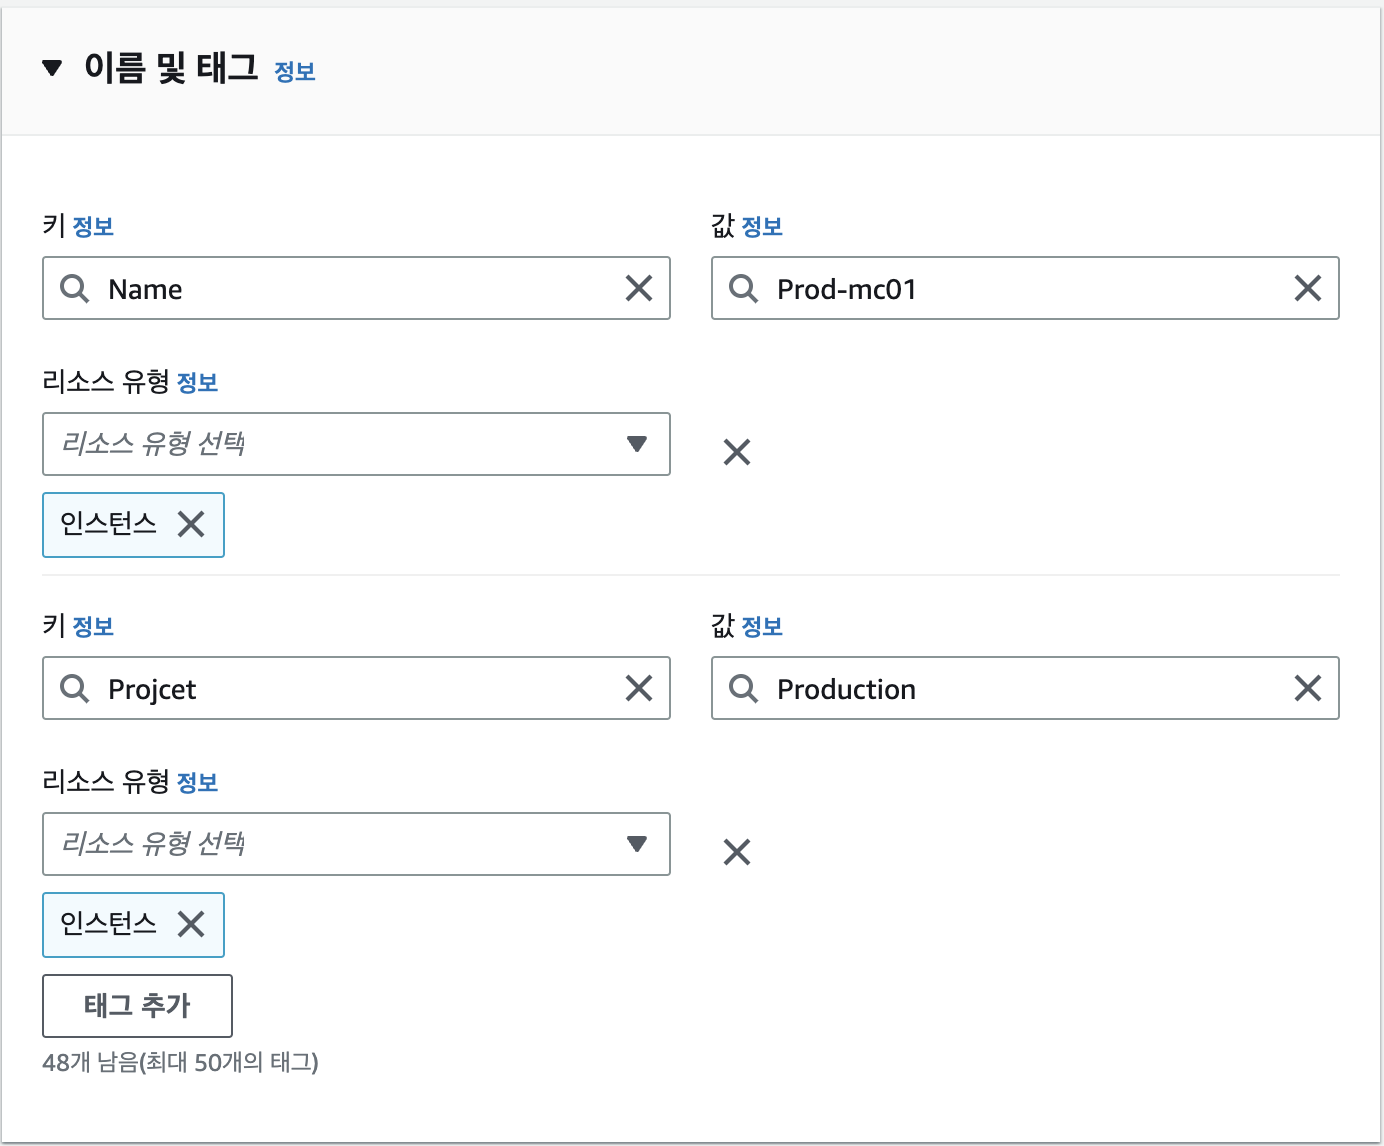This screenshot has width=1384, height=1146.
Task: Remove 인스턴스 chip from Name tag
Action: tap(191, 524)
